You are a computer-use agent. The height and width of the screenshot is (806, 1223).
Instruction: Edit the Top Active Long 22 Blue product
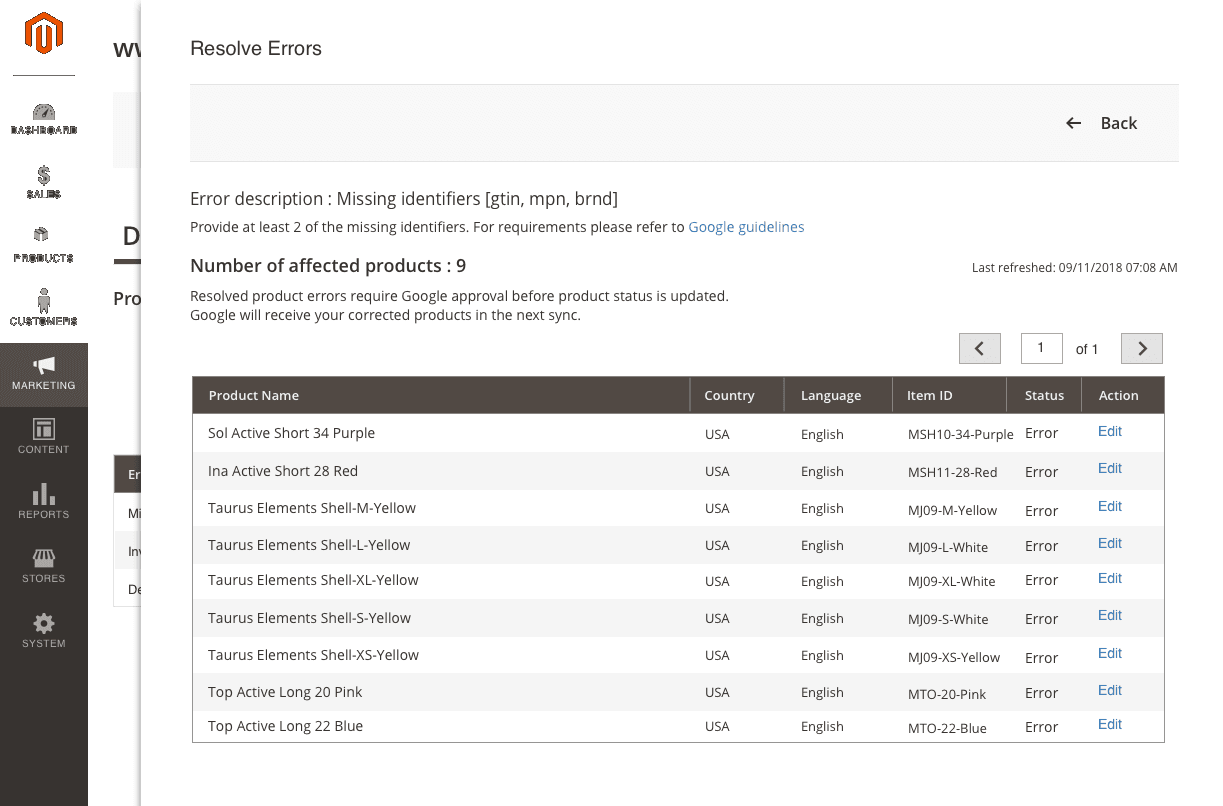1109,725
